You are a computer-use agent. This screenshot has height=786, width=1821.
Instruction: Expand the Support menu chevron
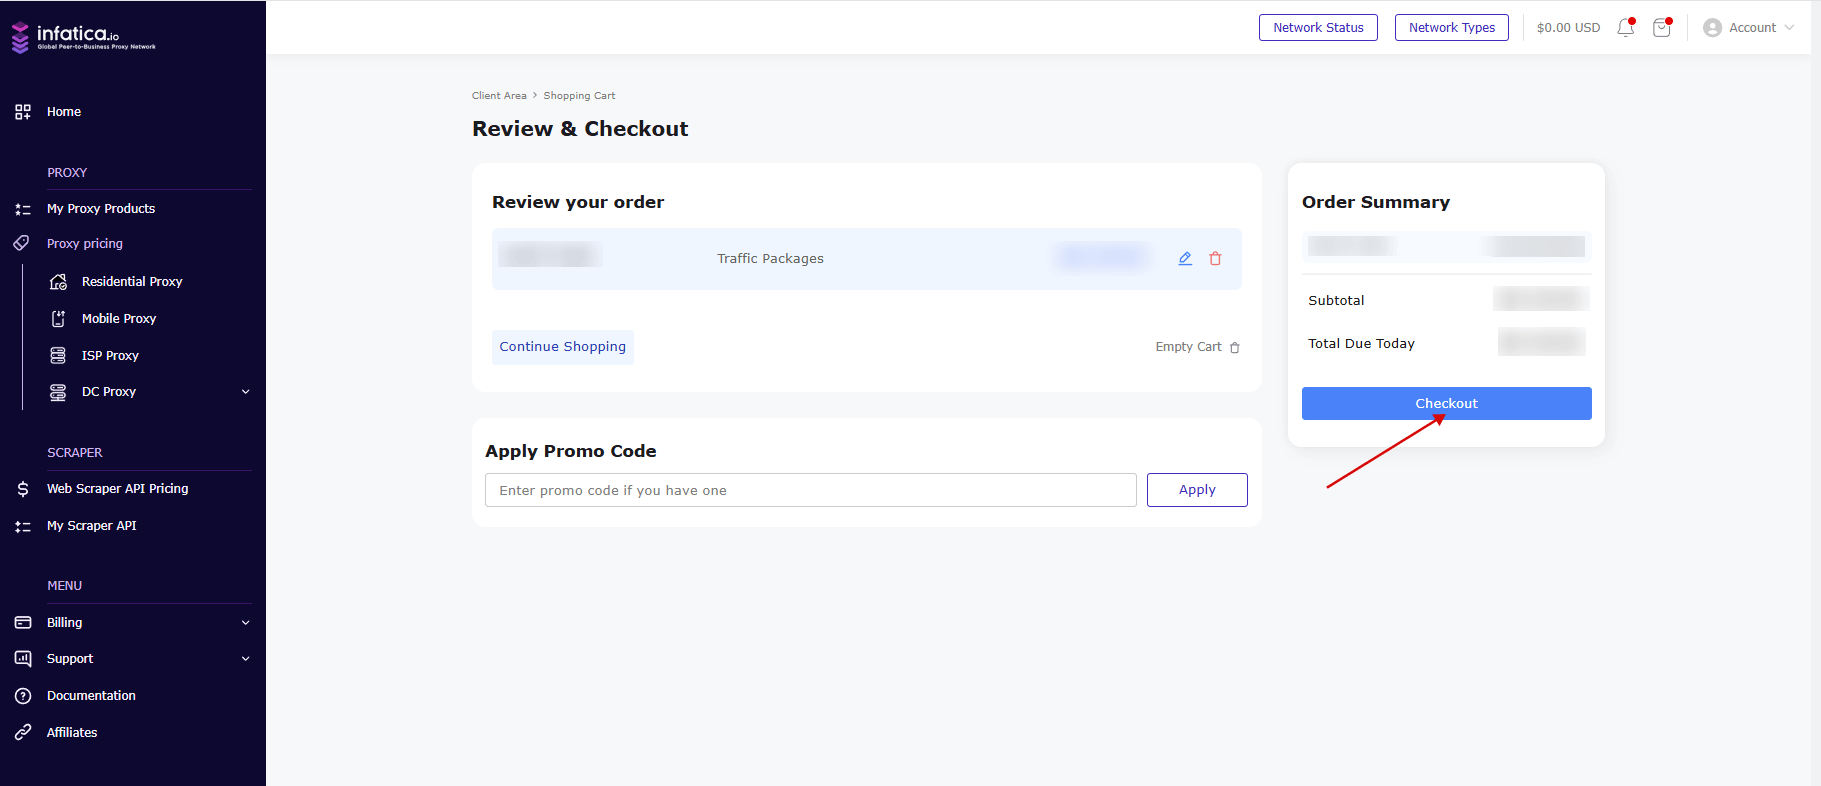[x=246, y=659]
